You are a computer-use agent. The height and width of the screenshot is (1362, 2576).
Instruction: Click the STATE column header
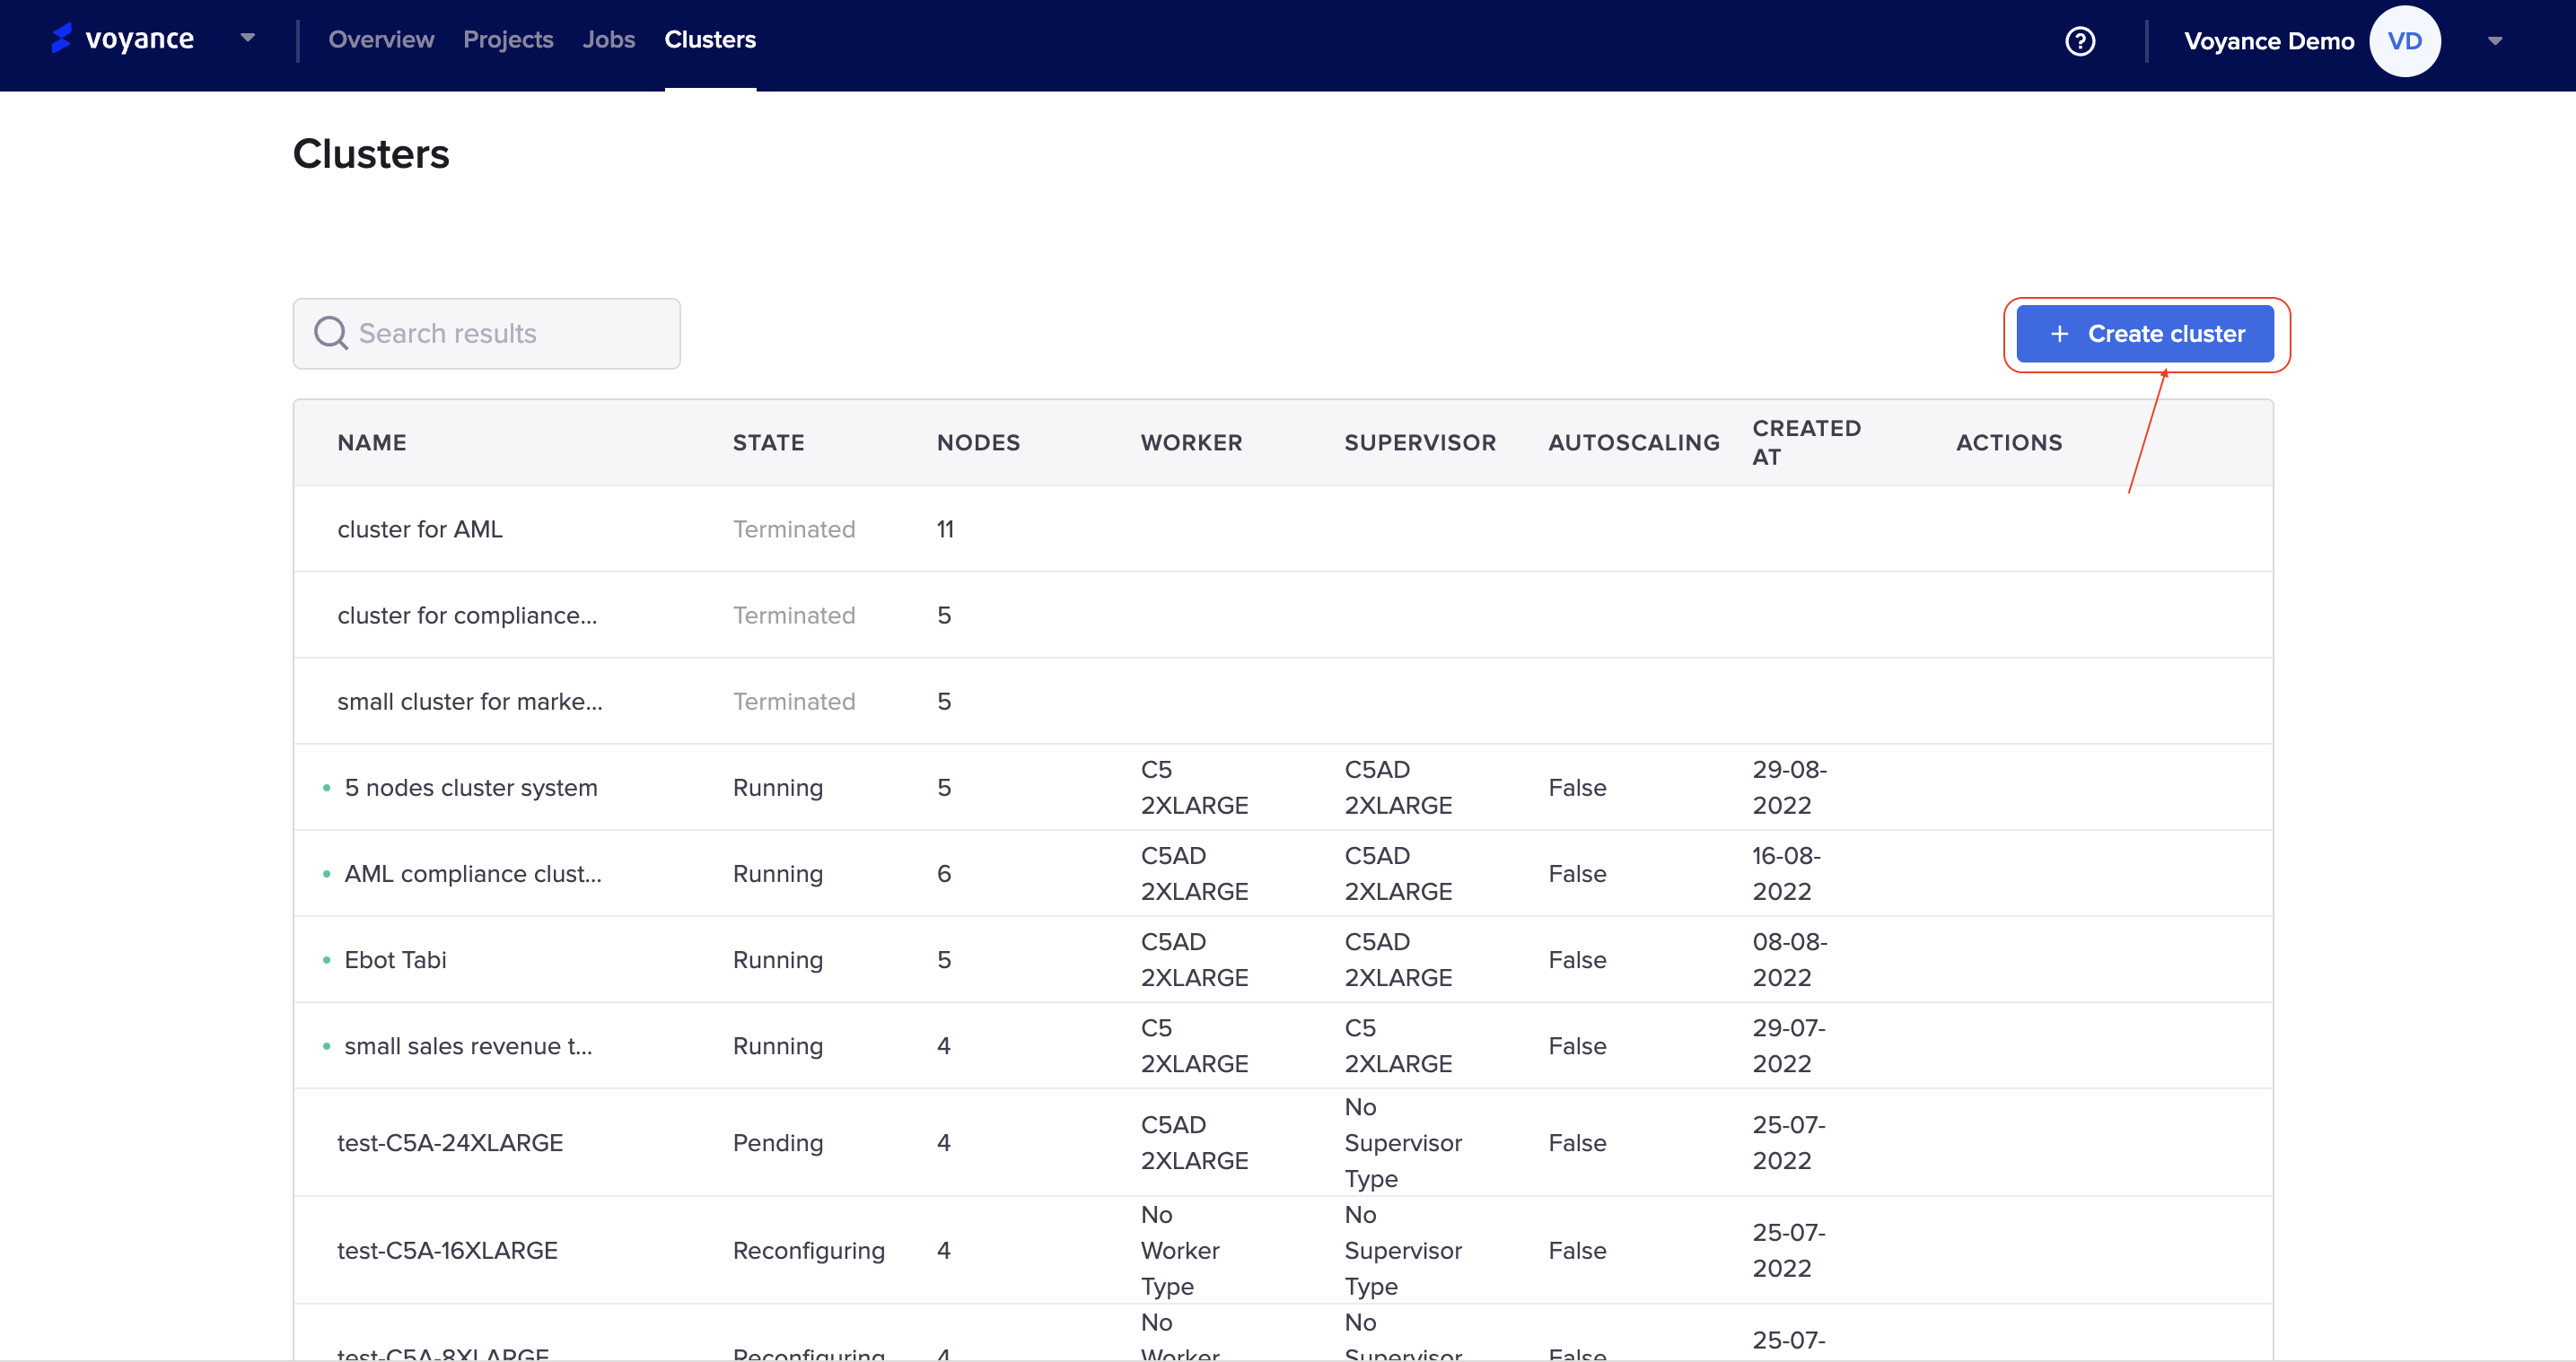(769, 443)
